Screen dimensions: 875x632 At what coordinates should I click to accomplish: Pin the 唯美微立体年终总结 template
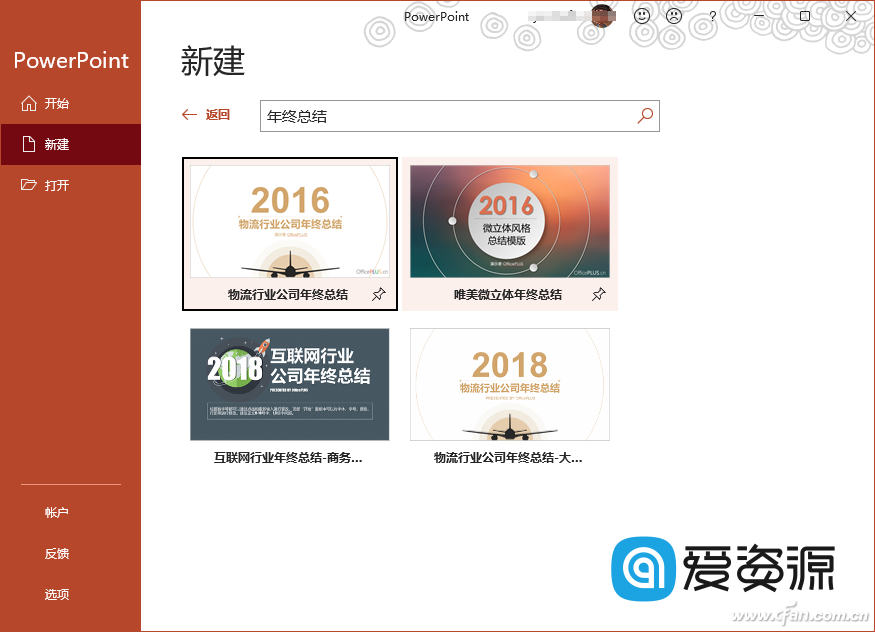pyautogui.click(x=599, y=294)
